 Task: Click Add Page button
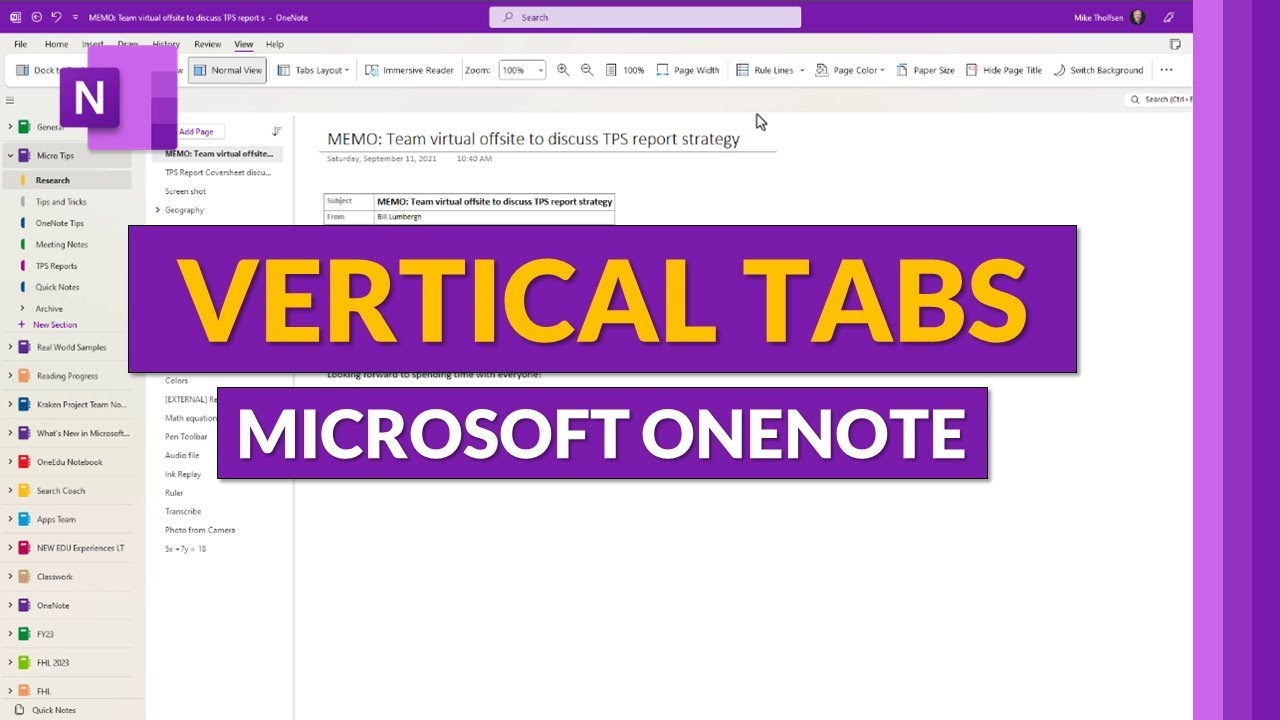click(195, 131)
